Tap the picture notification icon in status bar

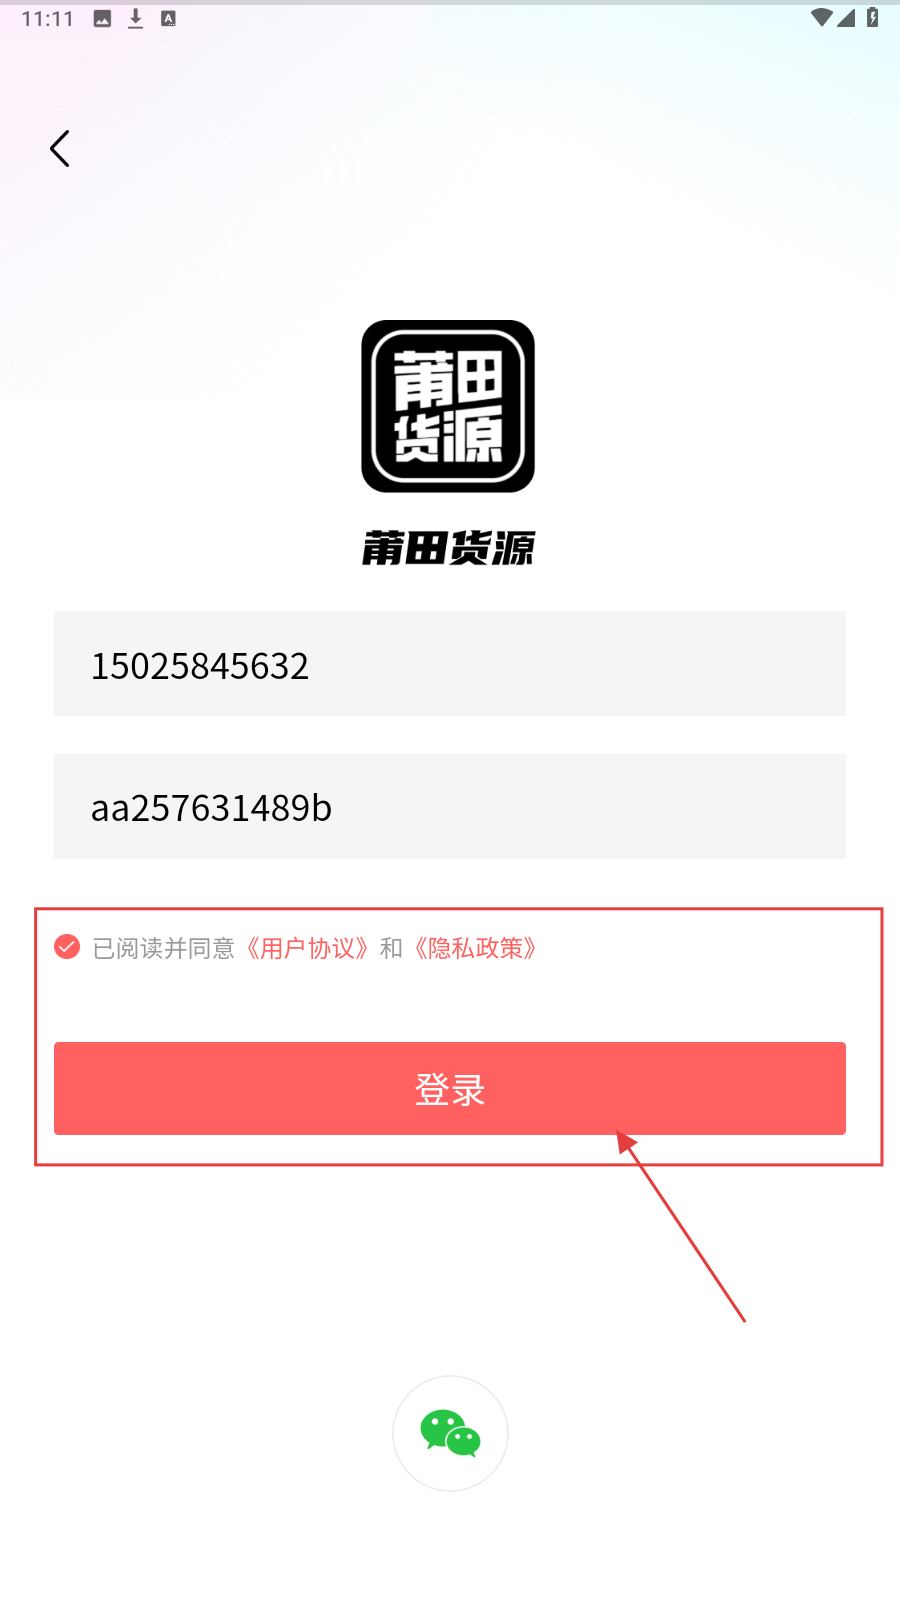click(x=102, y=19)
